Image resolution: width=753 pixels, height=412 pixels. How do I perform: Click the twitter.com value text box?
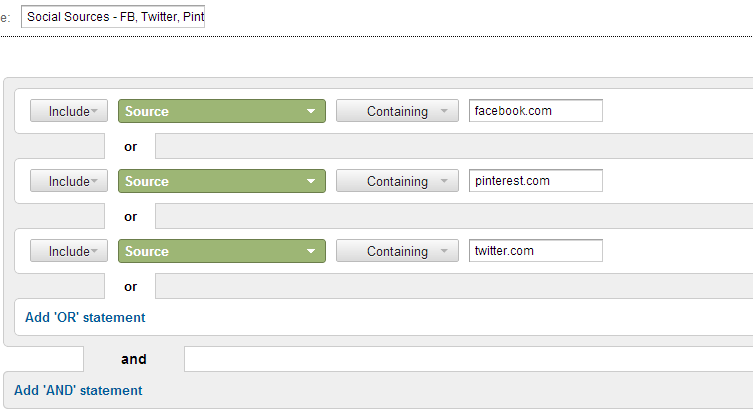(x=535, y=251)
